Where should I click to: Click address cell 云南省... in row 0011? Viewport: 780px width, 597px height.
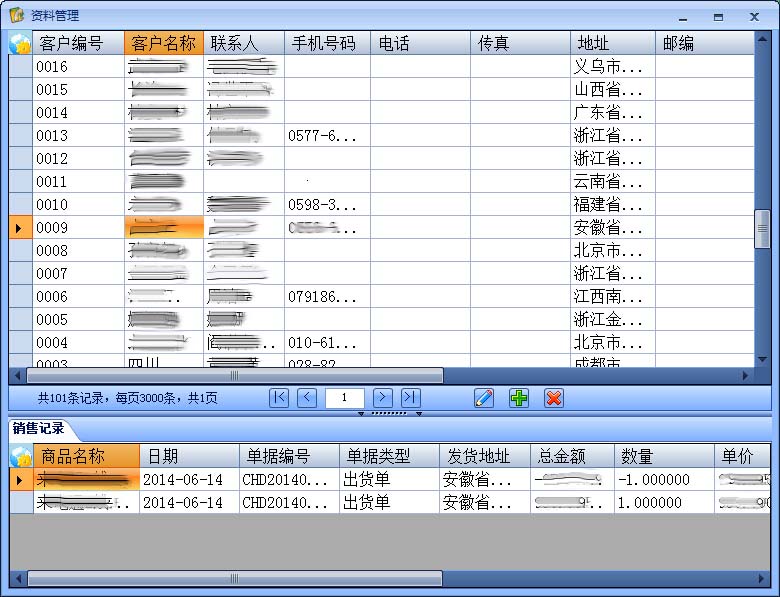pos(613,182)
